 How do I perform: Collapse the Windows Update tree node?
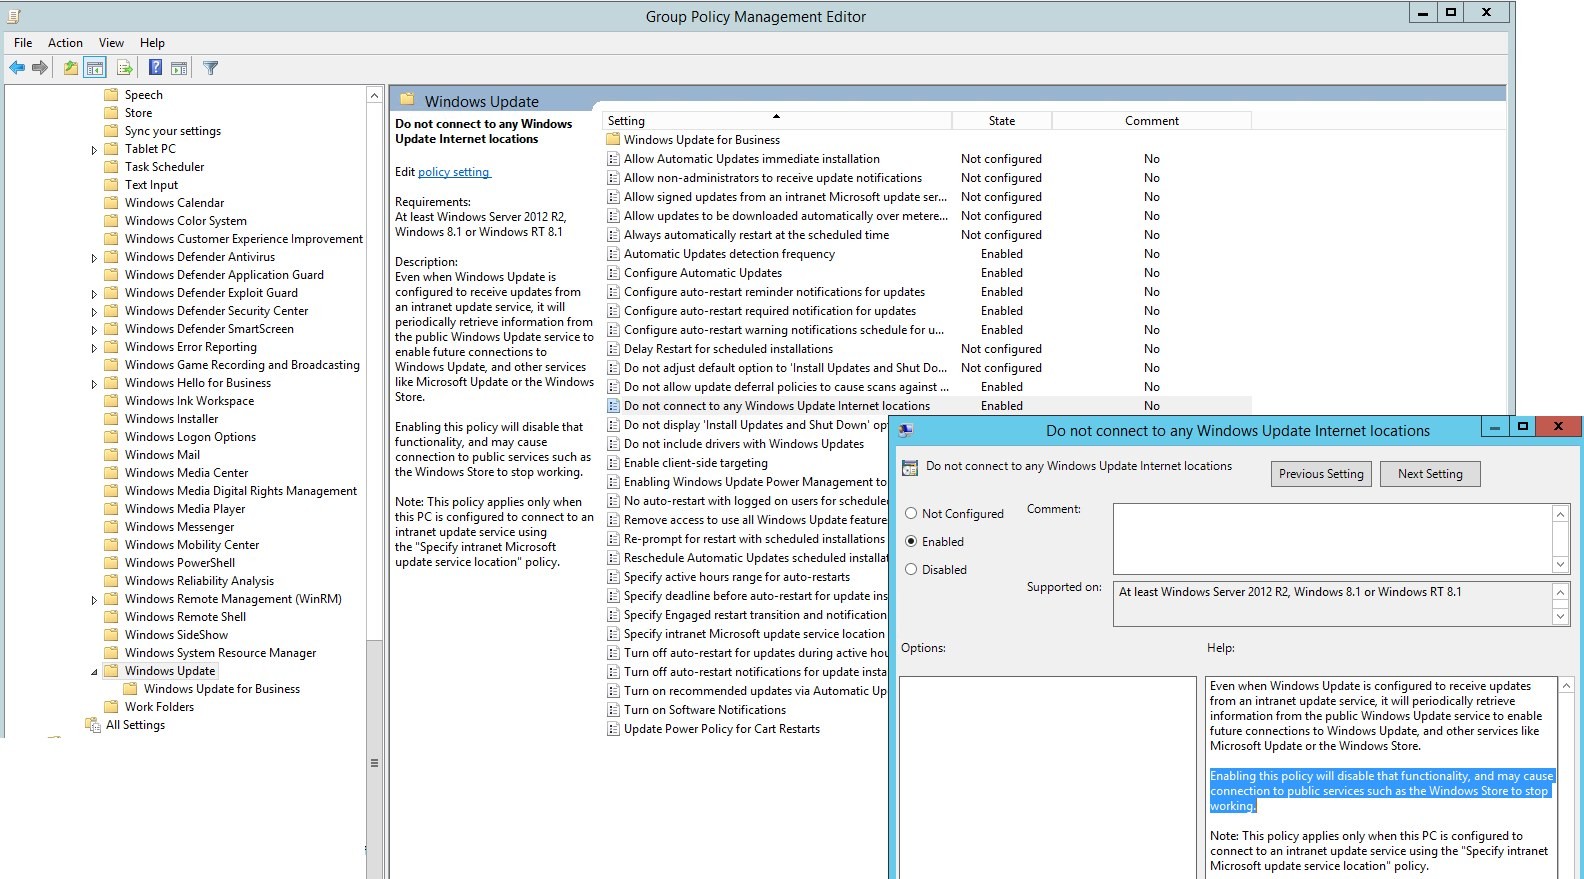coord(95,672)
